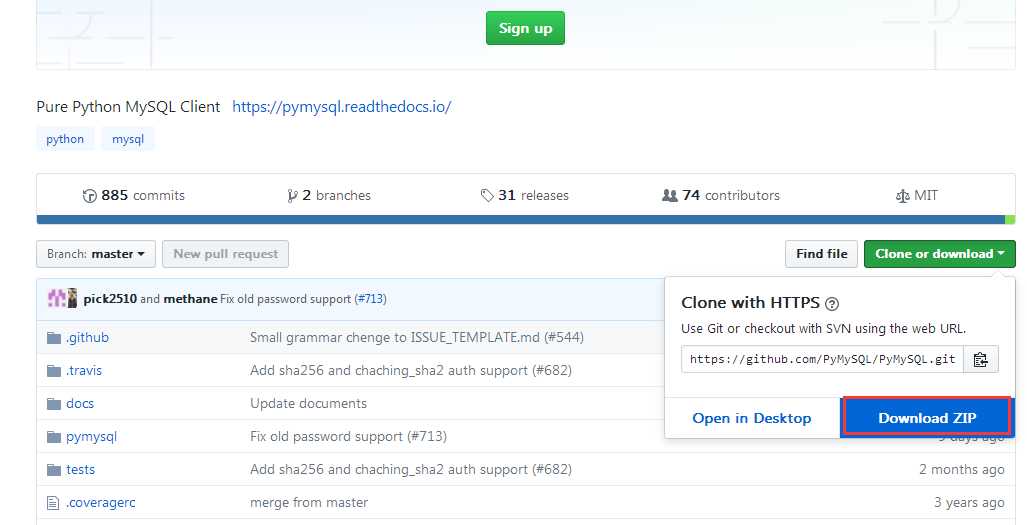Open the pymysql folder
1027x525 pixels.
[91, 437]
